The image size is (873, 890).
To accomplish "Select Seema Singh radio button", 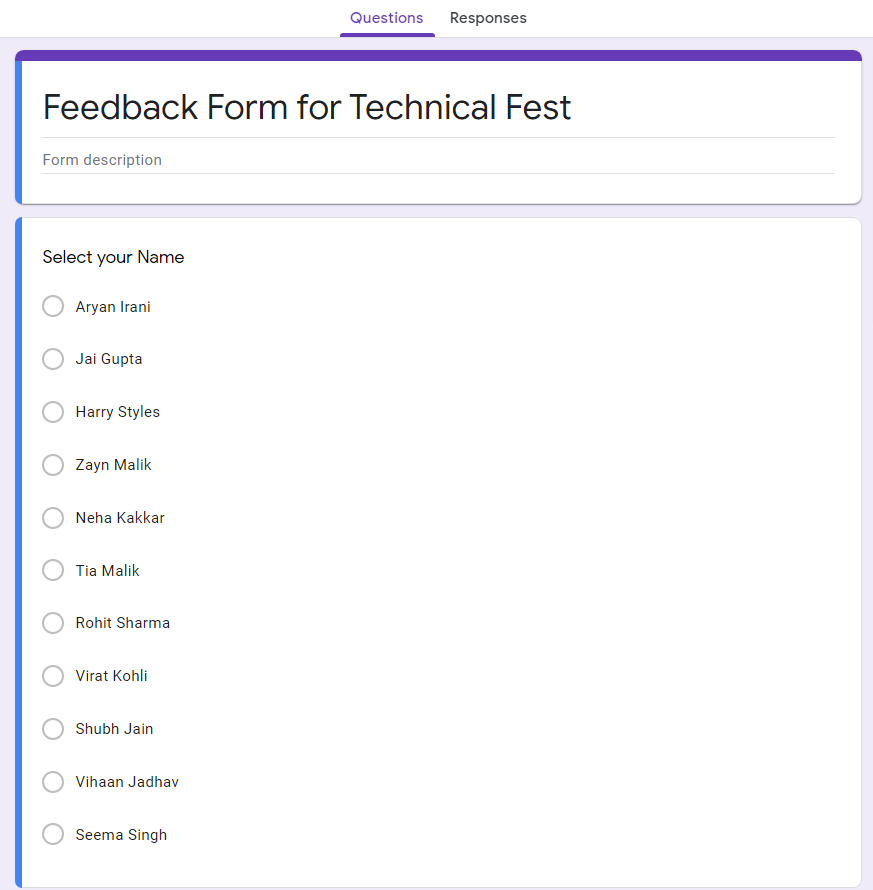I will (x=53, y=834).
